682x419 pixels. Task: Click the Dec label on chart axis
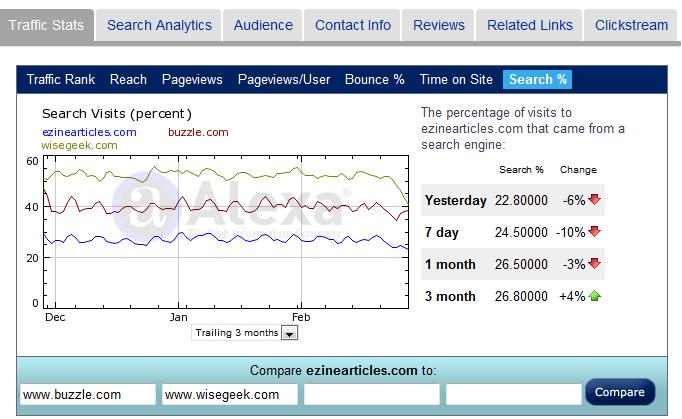[55, 317]
